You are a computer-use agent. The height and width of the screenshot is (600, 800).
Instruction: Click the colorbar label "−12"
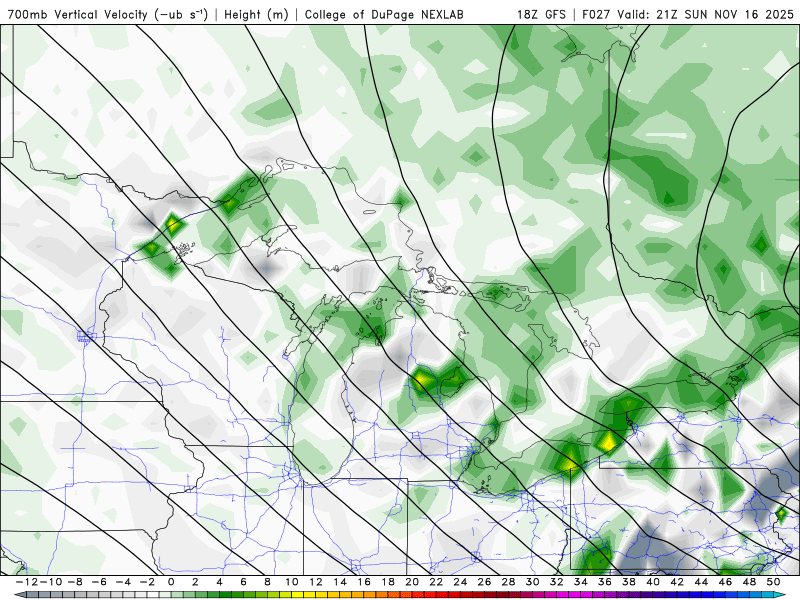(26, 582)
